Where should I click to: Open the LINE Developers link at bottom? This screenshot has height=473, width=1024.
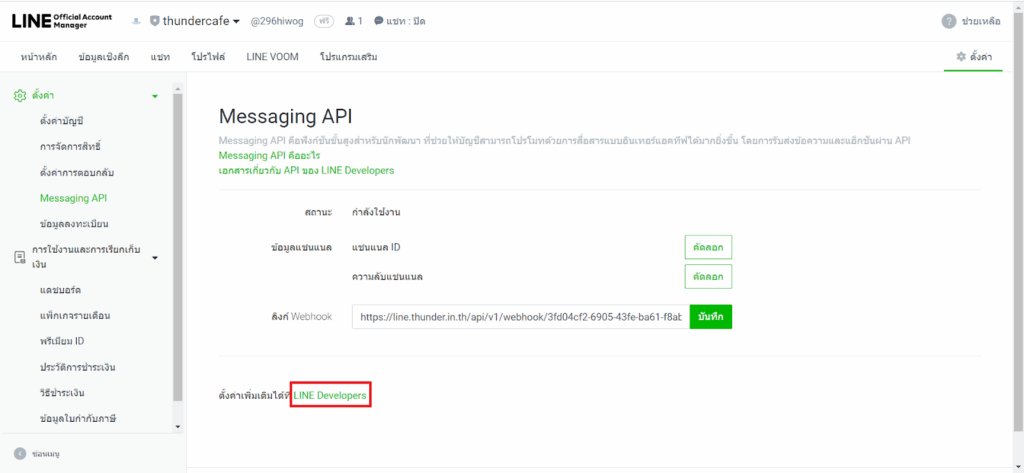point(330,396)
